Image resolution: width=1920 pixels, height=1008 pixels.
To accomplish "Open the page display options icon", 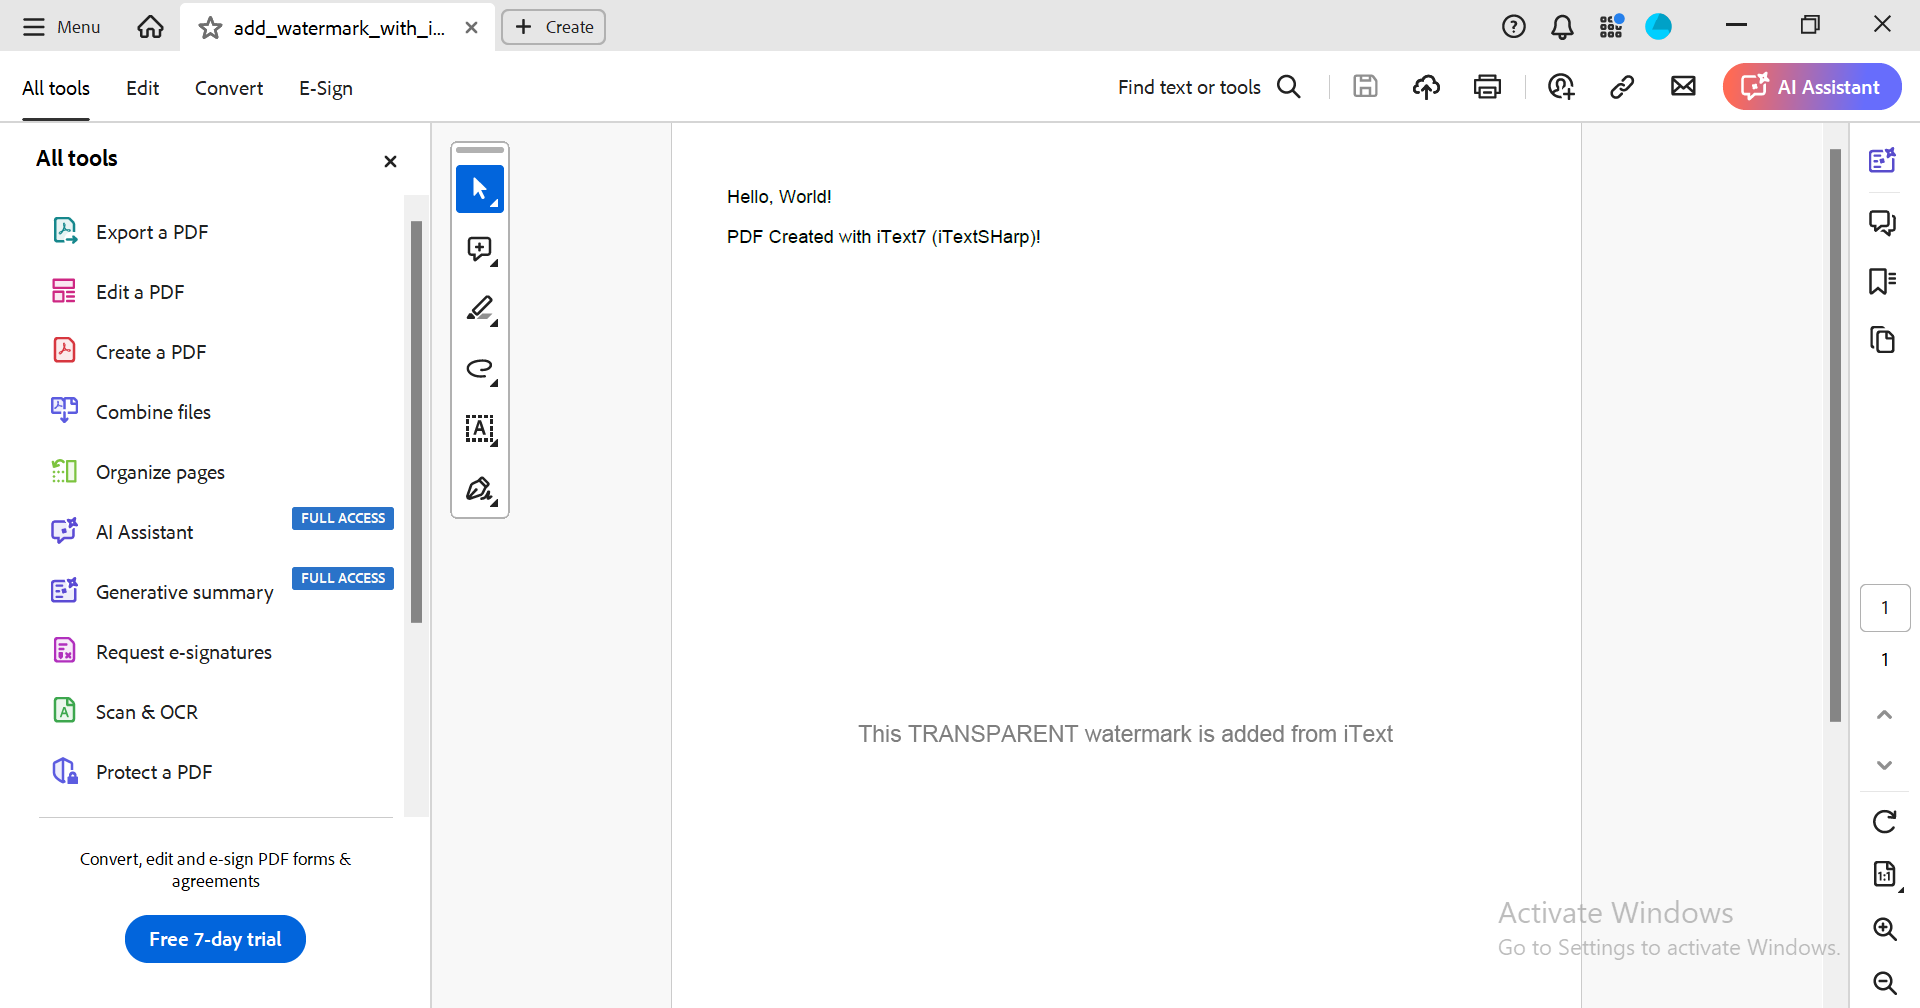I will pos(1885,875).
